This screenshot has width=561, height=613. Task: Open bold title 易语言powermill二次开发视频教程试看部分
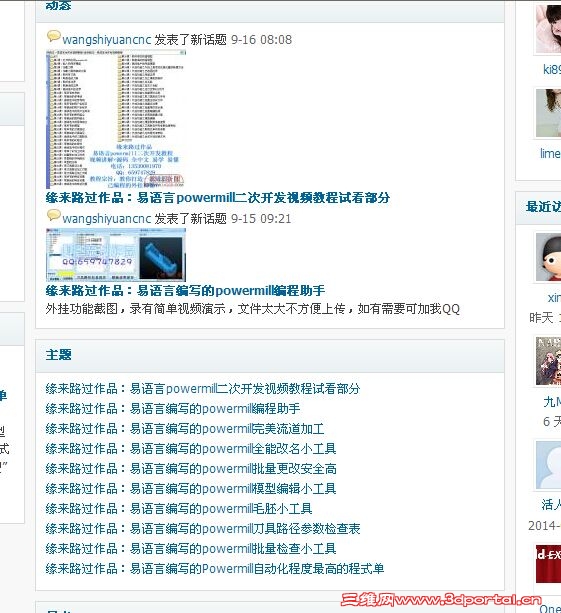218,198
